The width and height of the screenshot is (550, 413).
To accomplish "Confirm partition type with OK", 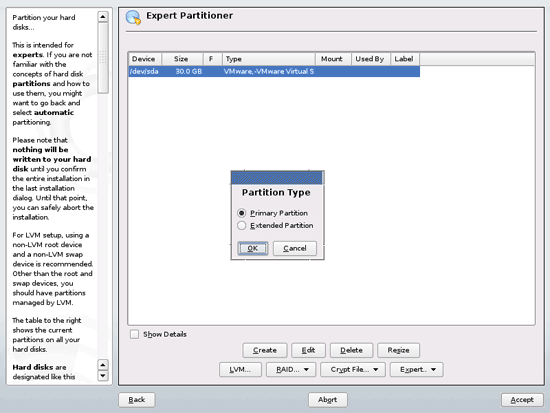I will (253, 248).
